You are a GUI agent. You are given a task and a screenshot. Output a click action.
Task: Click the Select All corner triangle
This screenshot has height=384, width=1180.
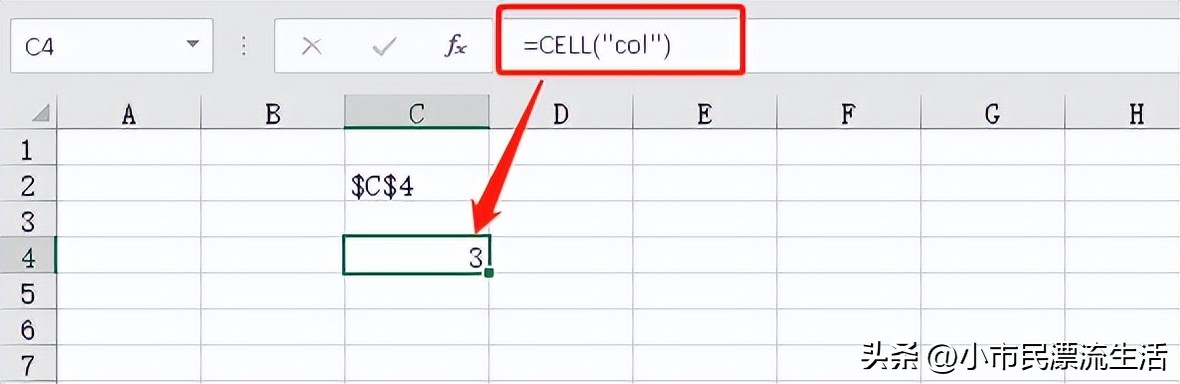click(41, 114)
